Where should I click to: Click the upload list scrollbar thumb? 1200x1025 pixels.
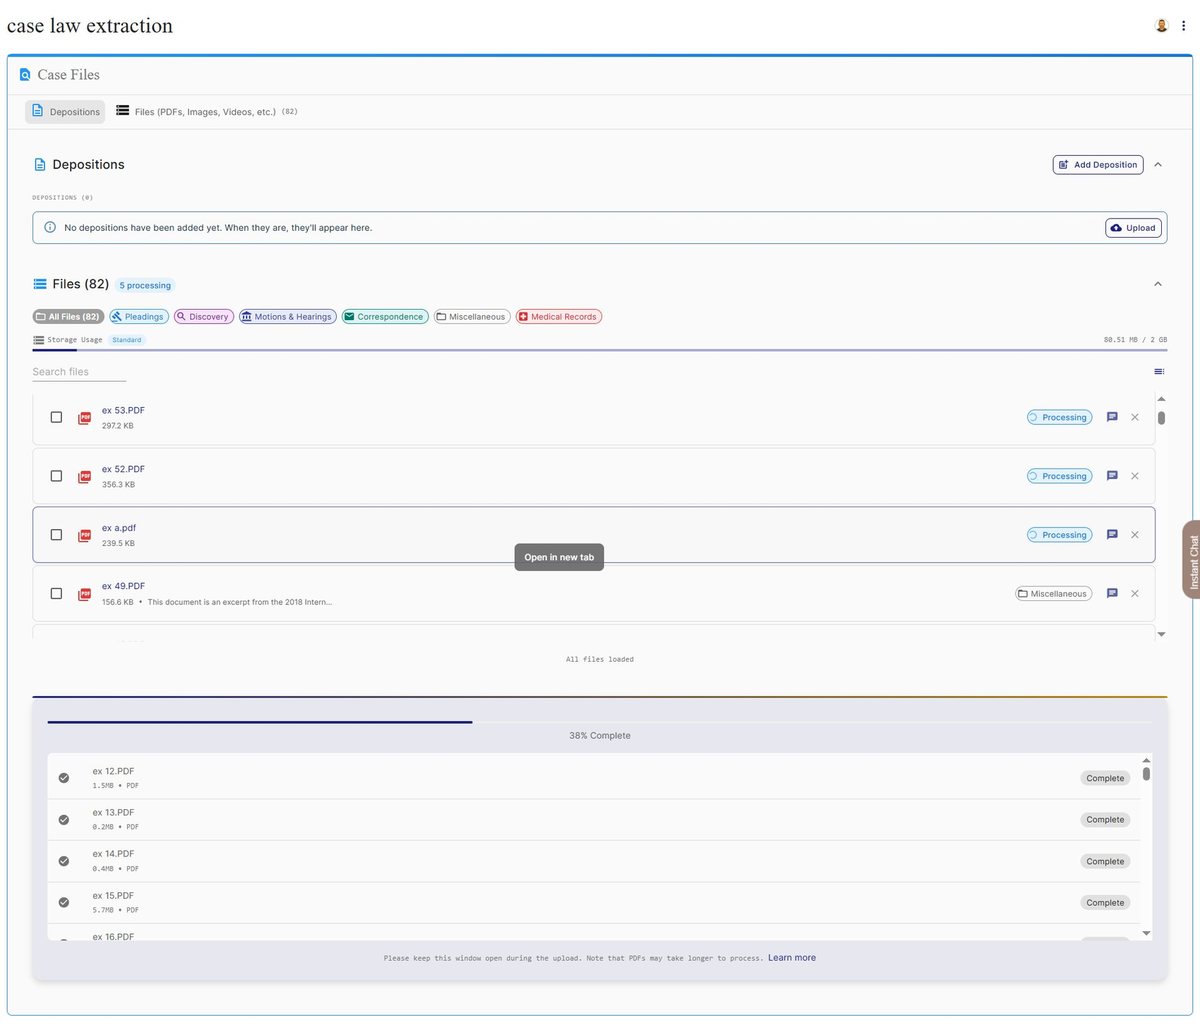click(x=1146, y=774)
